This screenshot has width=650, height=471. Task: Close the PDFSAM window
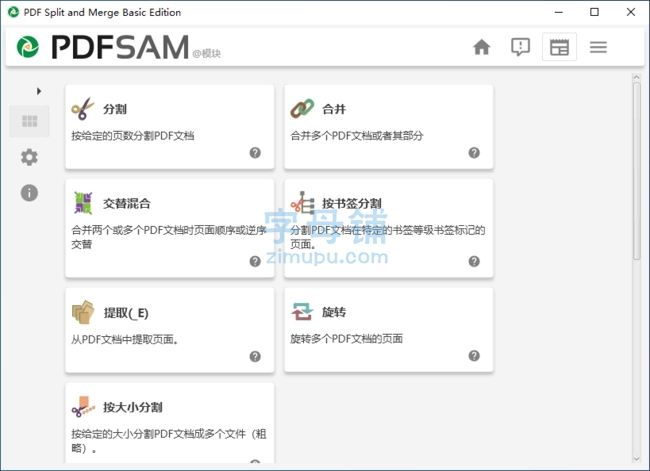click(x=631, y=12)
